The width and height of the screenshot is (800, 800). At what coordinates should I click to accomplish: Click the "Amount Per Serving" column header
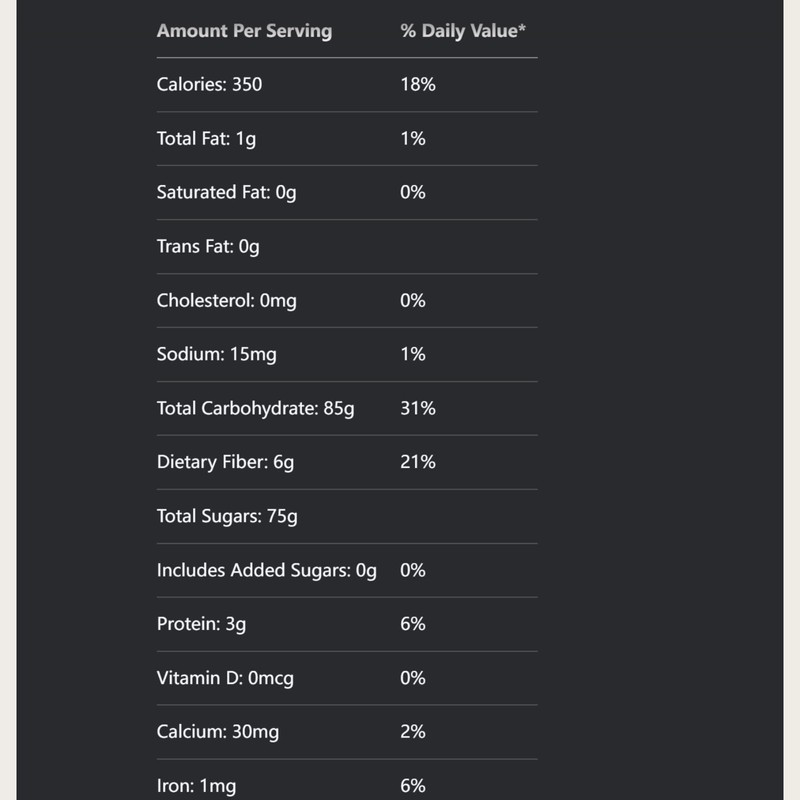(x=244, y=30)
